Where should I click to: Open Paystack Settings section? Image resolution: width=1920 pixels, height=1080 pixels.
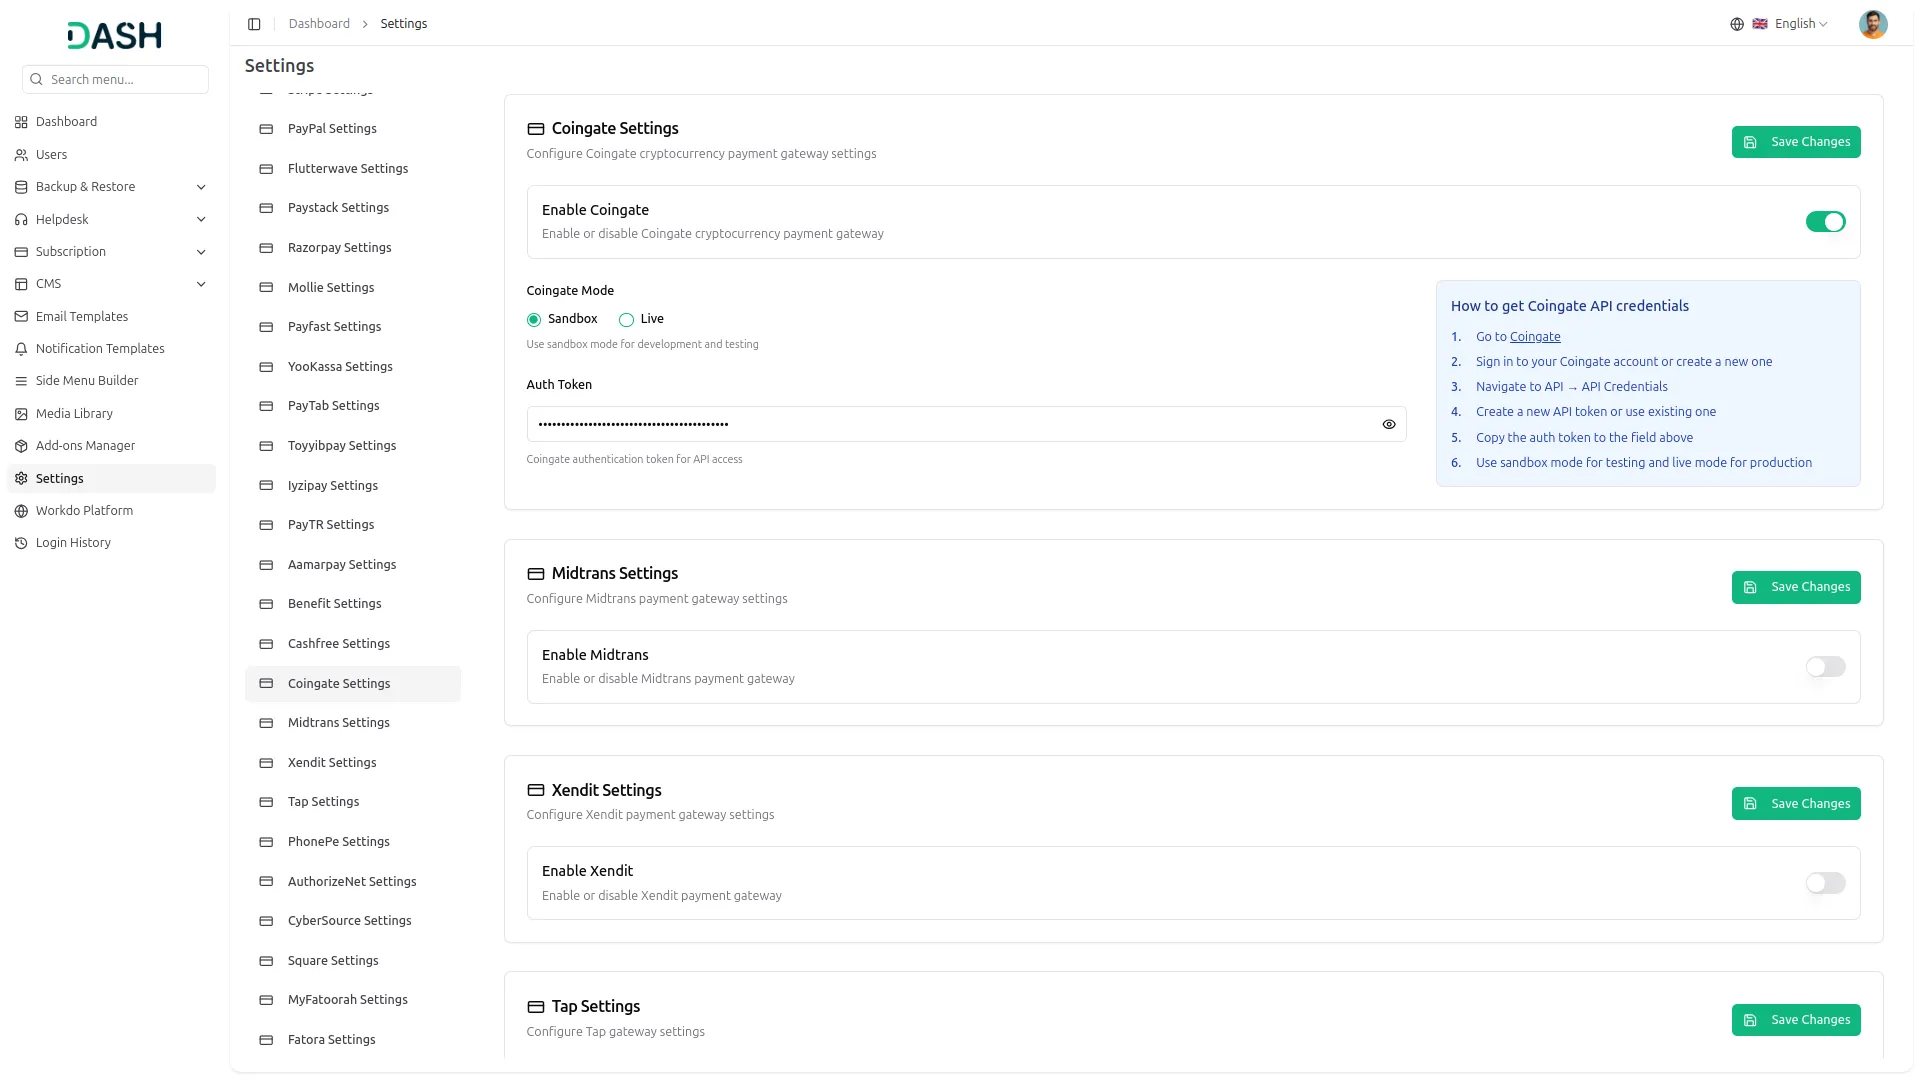[x=353, y=208]
